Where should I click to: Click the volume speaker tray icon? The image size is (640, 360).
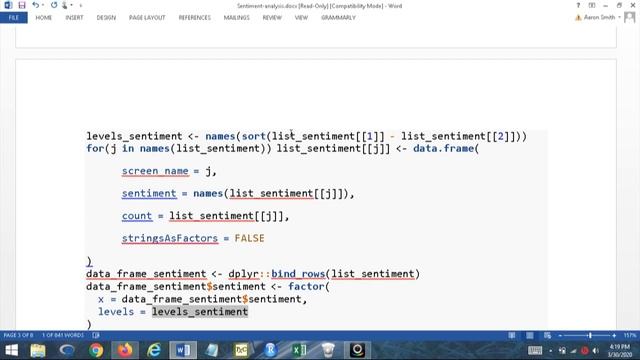click(596, 351)
